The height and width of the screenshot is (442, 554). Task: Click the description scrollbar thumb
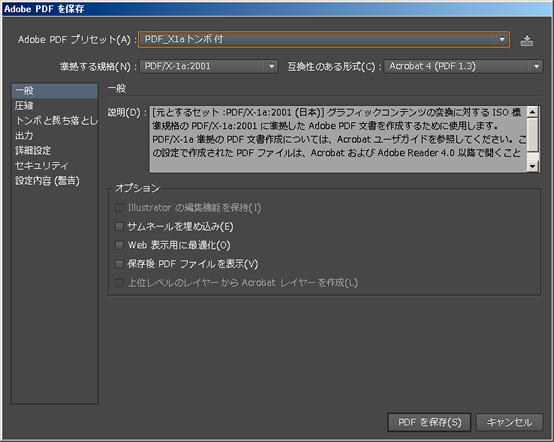coord(532,135)
